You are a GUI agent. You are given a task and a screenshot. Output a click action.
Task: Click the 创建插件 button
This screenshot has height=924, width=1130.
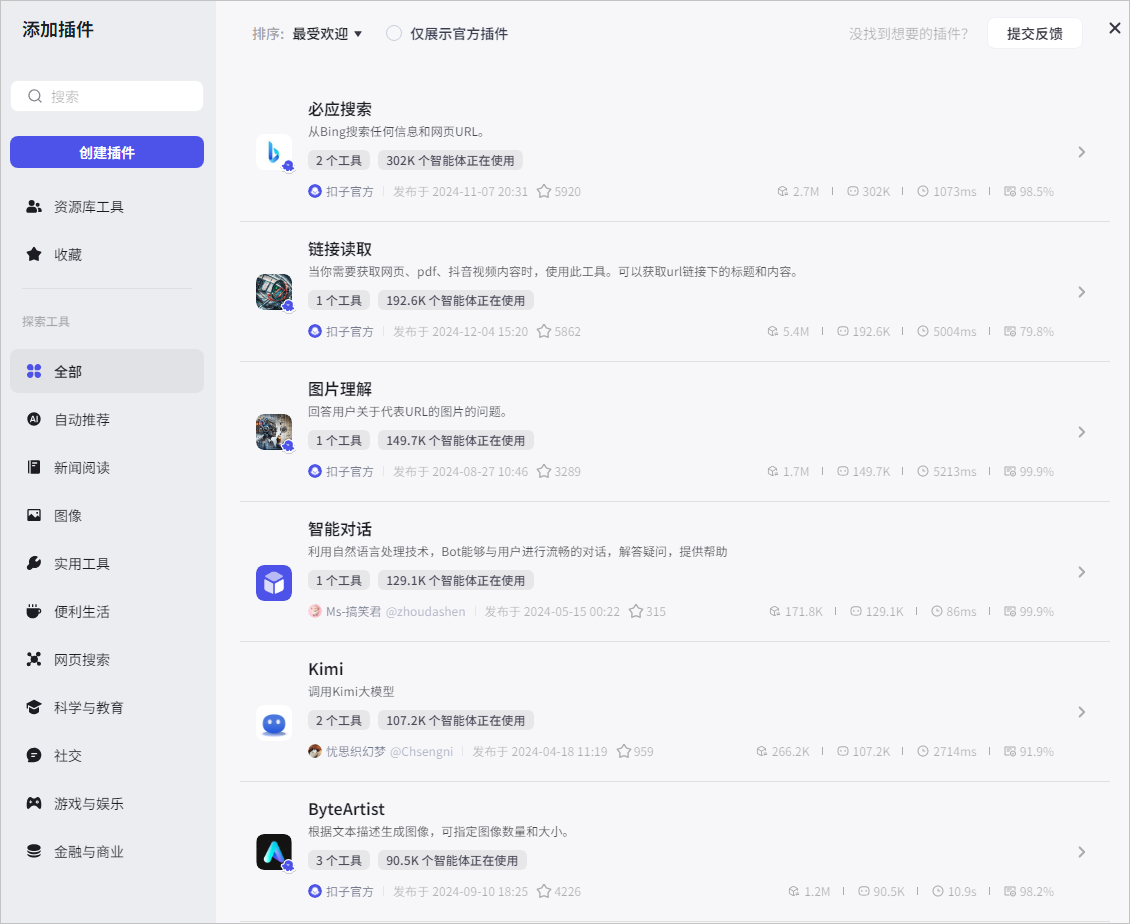[107, 152]
